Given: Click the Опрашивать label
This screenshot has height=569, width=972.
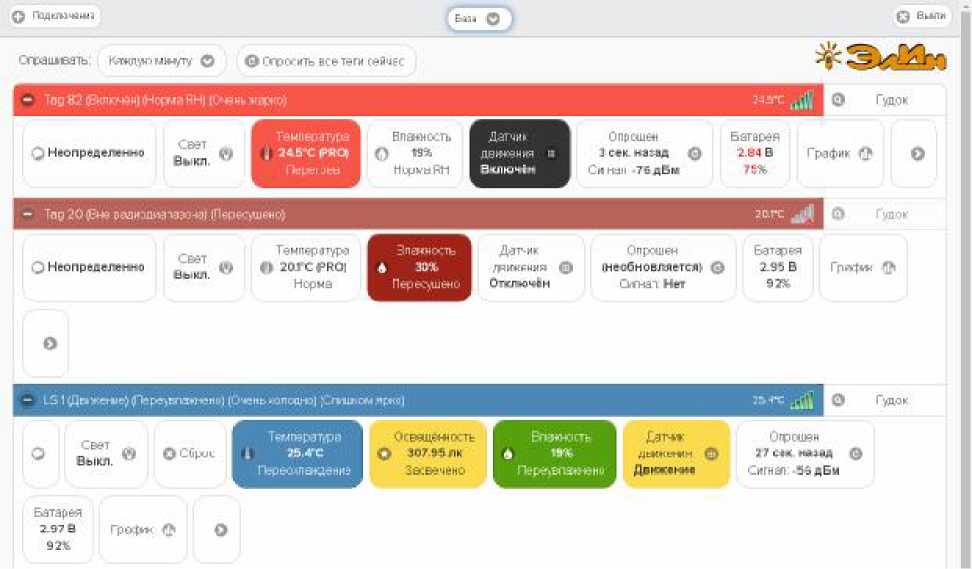Looking at the screenshot, I should point(55,61).
